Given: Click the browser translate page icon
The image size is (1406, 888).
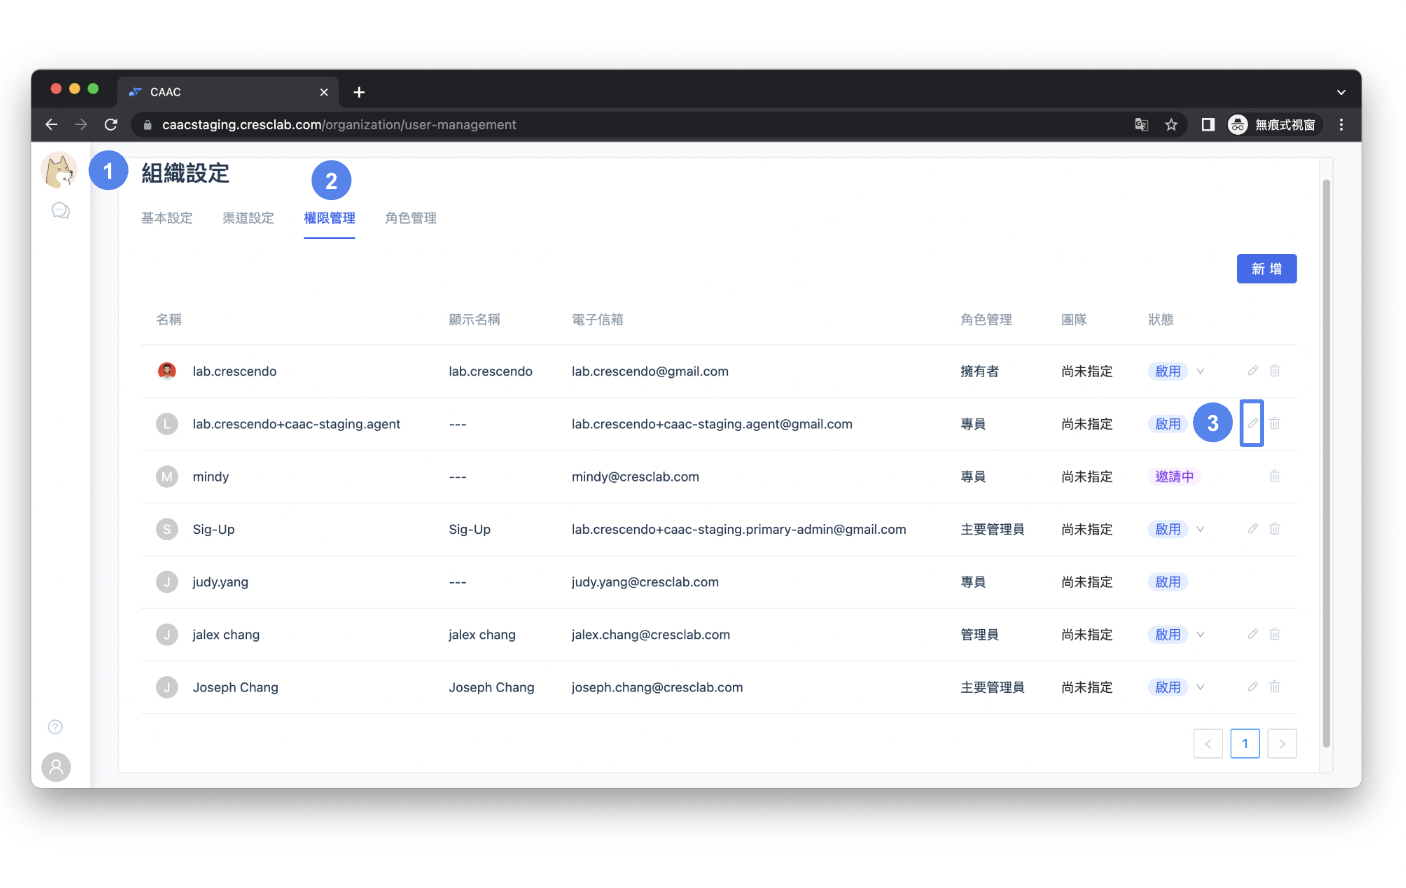Looking at the screenshot, I should (x=1141, y=125).
